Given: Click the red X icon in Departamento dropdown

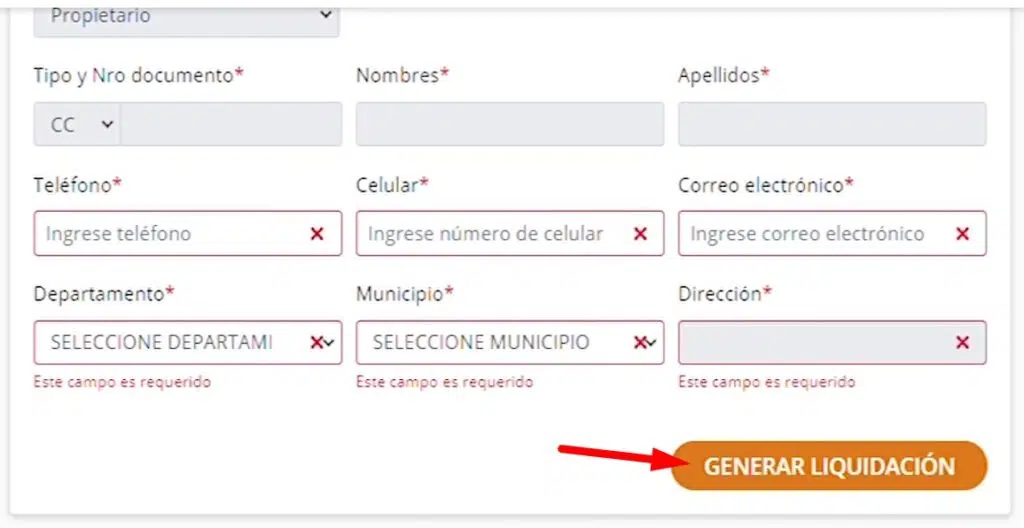Looking at the screenshot, I should pyautogui.click(x=317, y=342).
